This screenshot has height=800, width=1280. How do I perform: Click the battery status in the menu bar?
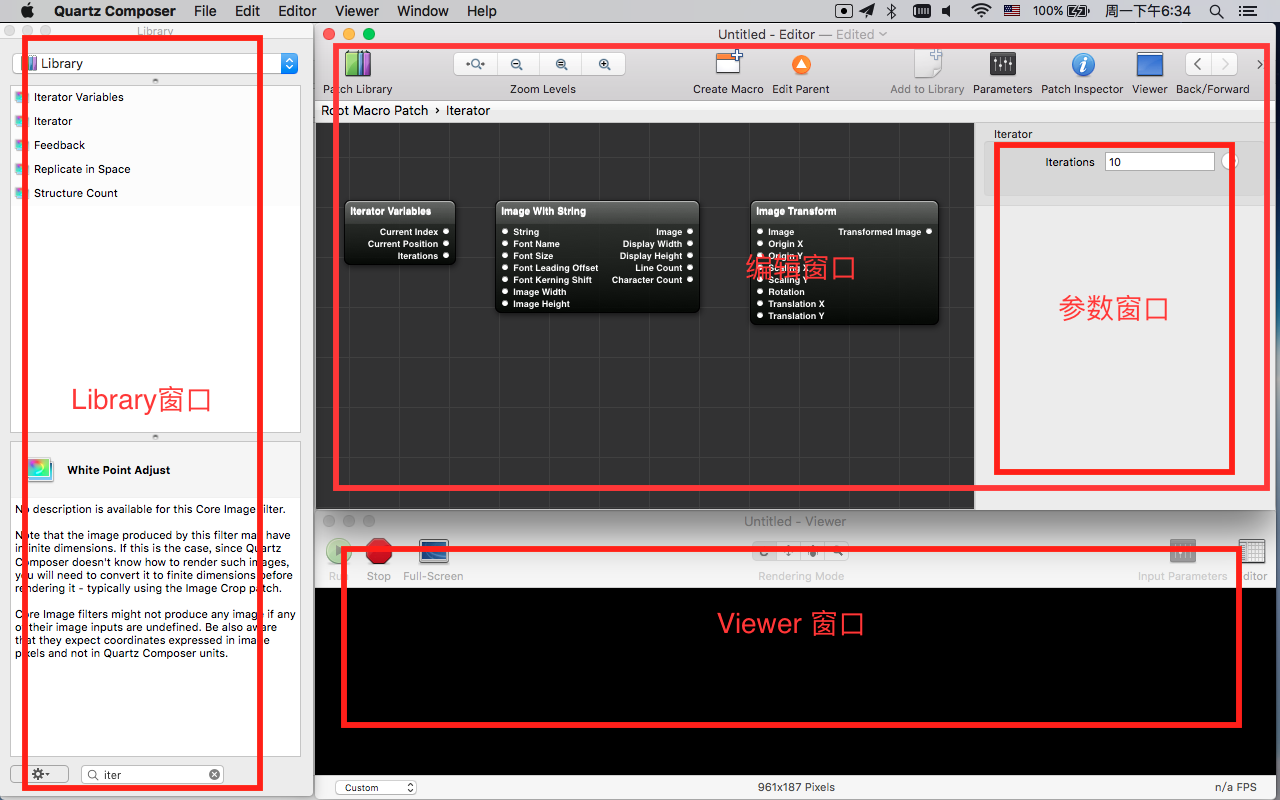point(1062,11)
